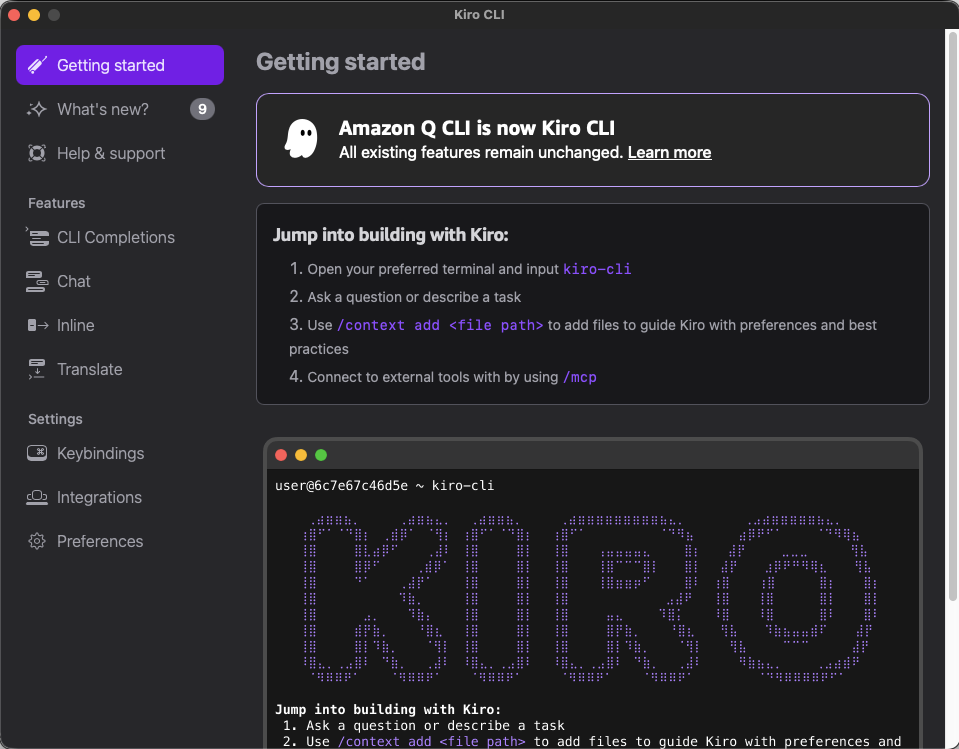Viewport: 959px width, 749px height.
Task: Click the green dot in the terminal preview
Action: point(321,455)
